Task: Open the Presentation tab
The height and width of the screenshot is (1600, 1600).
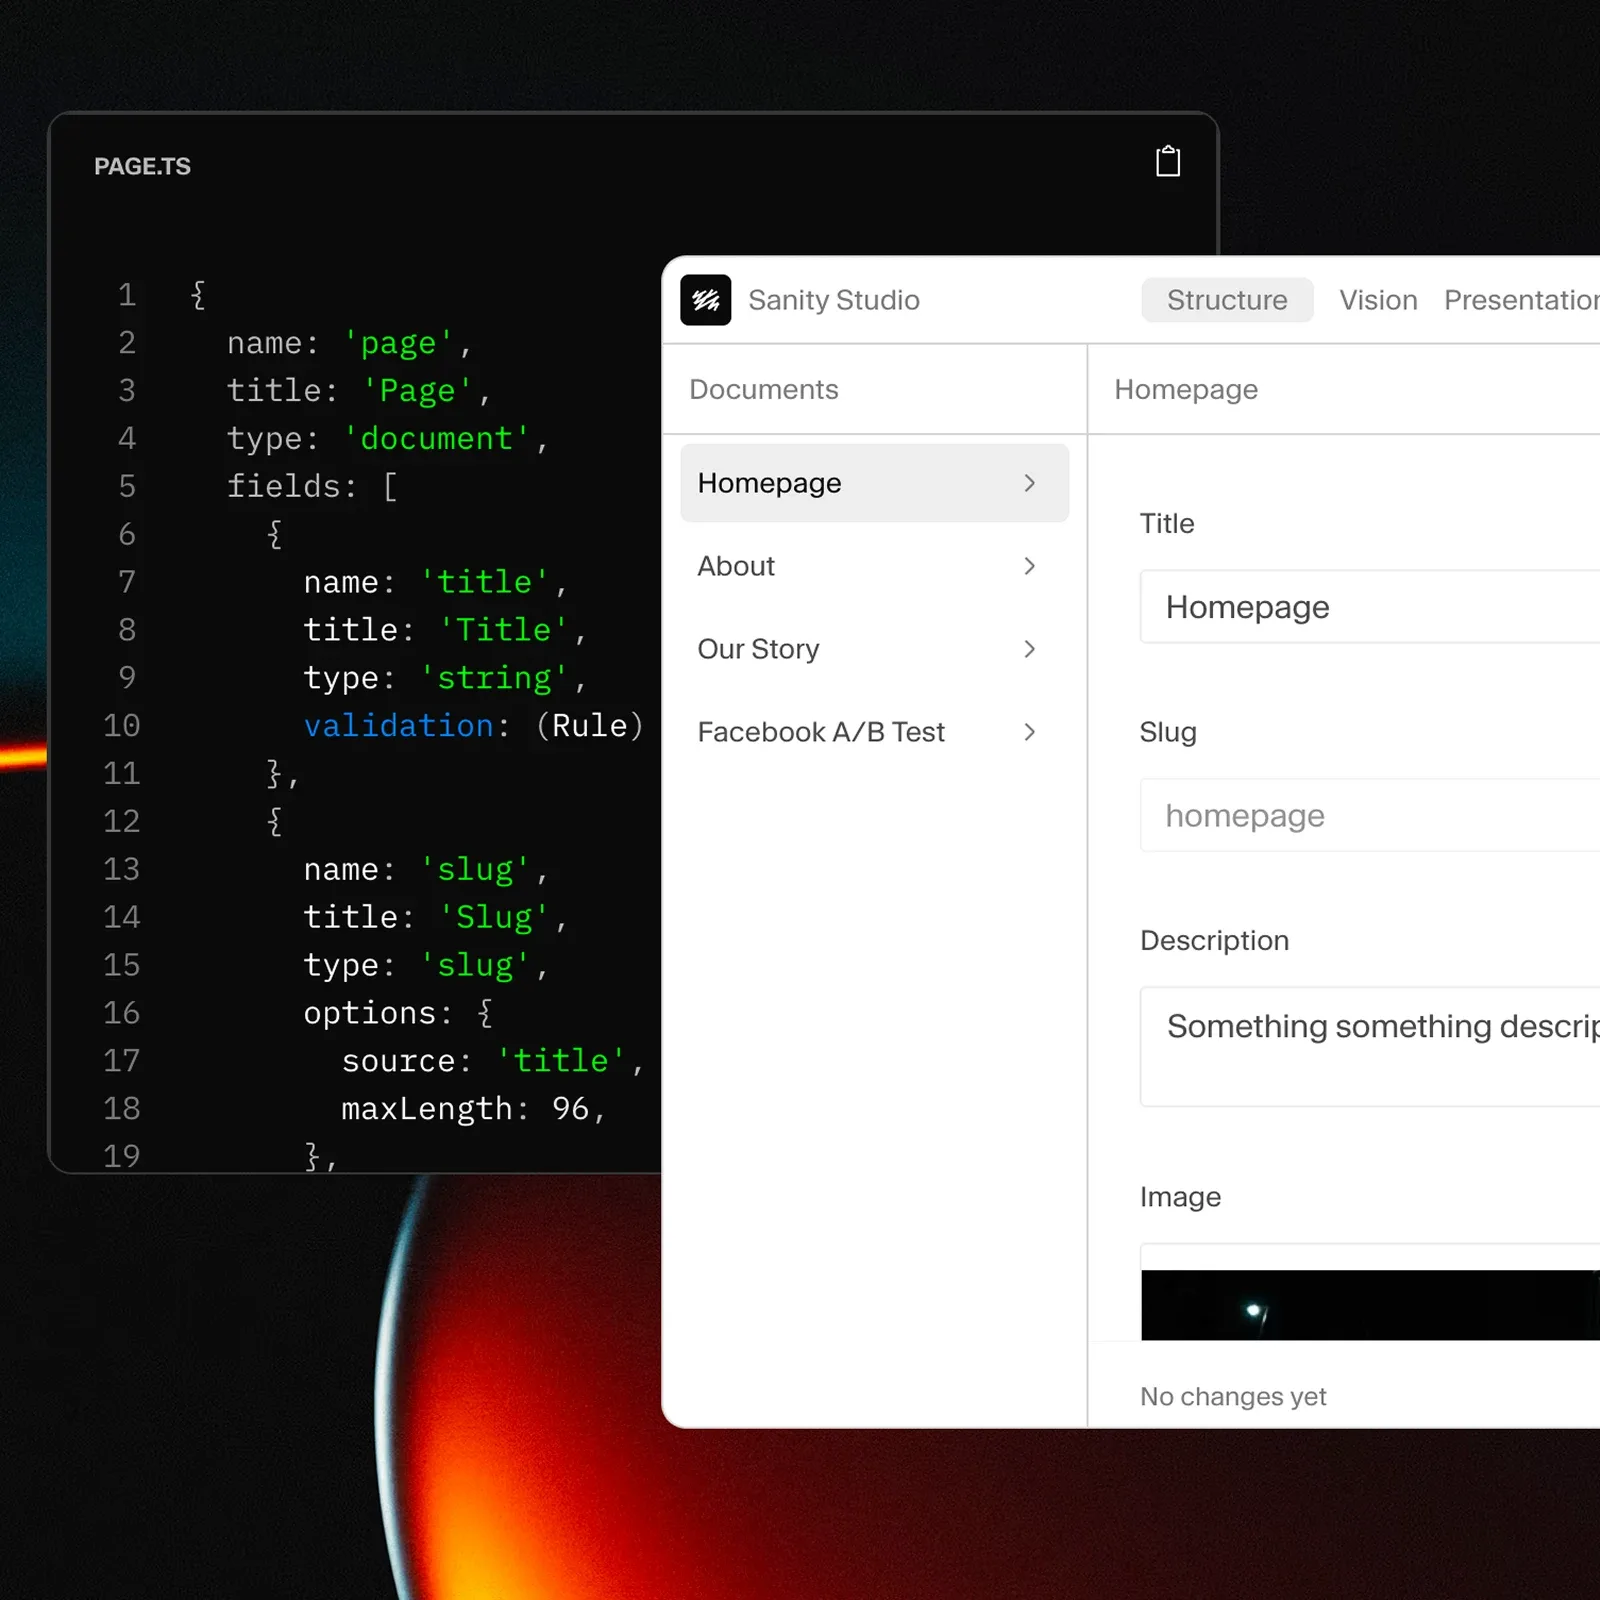Action: point(1521,300)
